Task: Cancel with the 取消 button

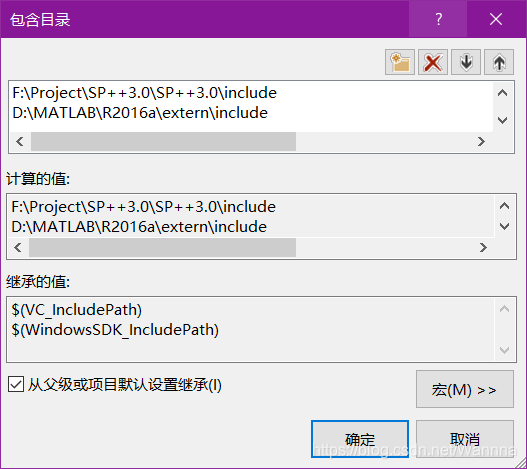Action: tap(464, 439)
